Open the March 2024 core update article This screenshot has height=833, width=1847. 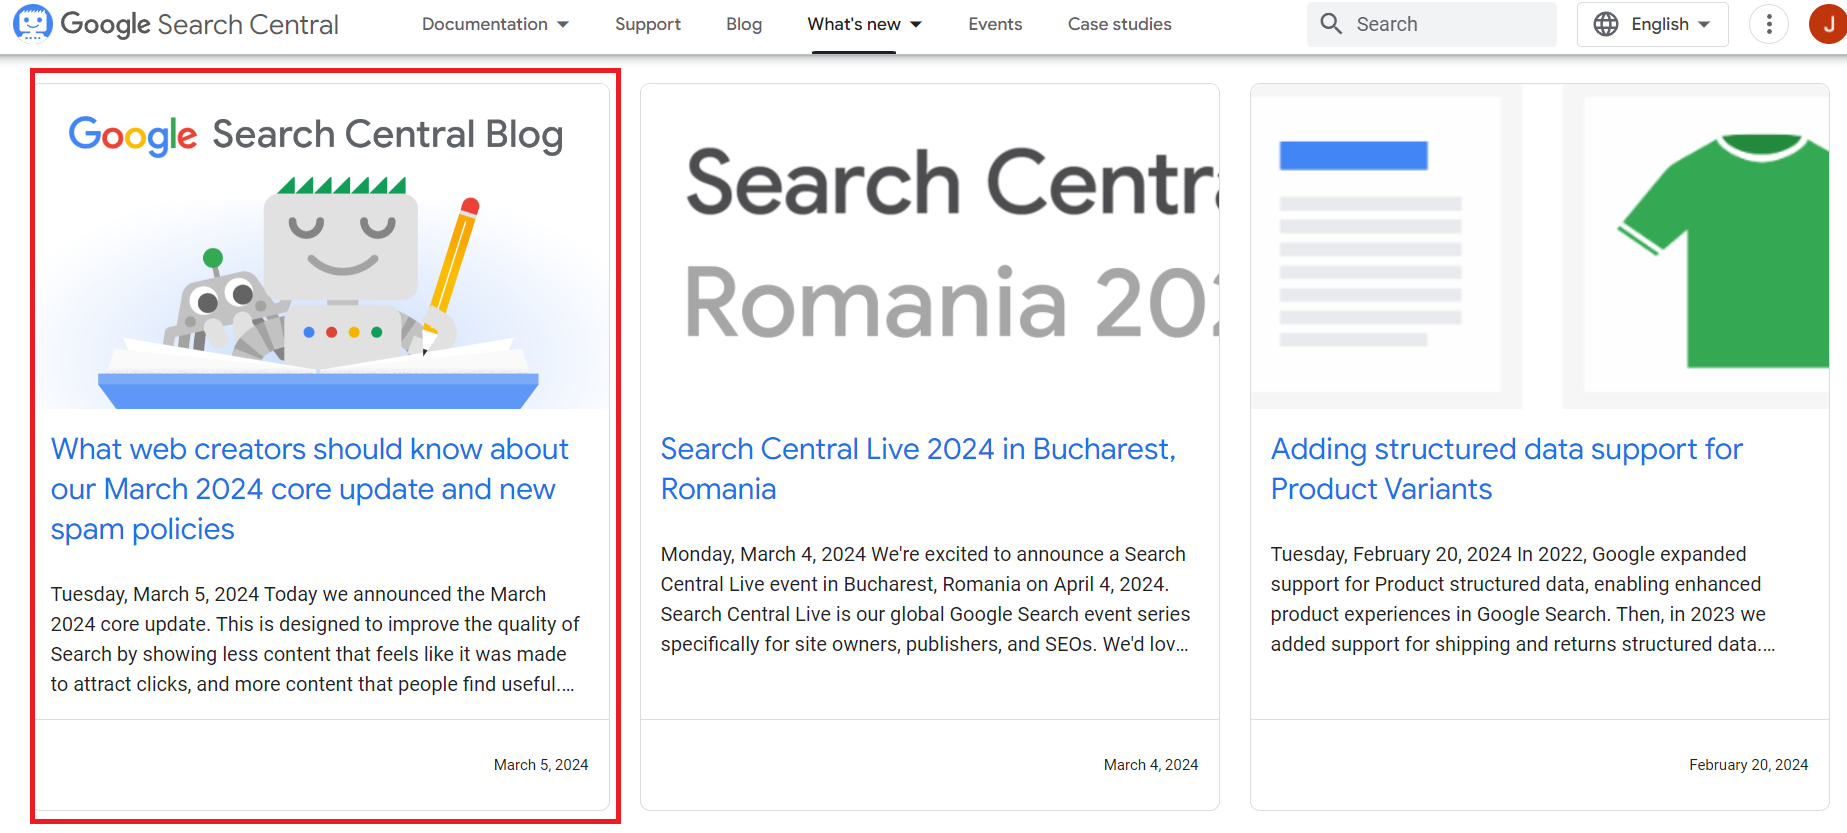310,489
